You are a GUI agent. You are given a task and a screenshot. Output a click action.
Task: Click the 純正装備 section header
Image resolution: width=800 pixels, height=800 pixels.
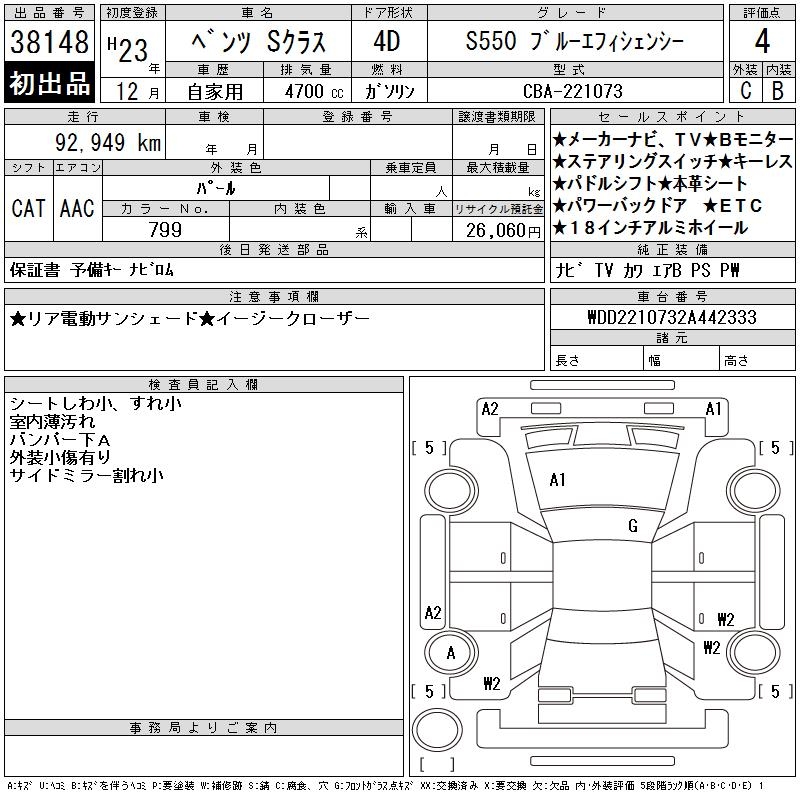click(x=672, y=249)
